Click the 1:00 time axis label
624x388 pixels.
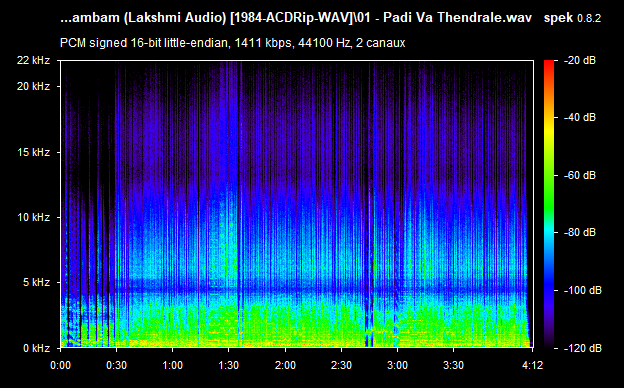pyautogui.click(x=172, y=365)
